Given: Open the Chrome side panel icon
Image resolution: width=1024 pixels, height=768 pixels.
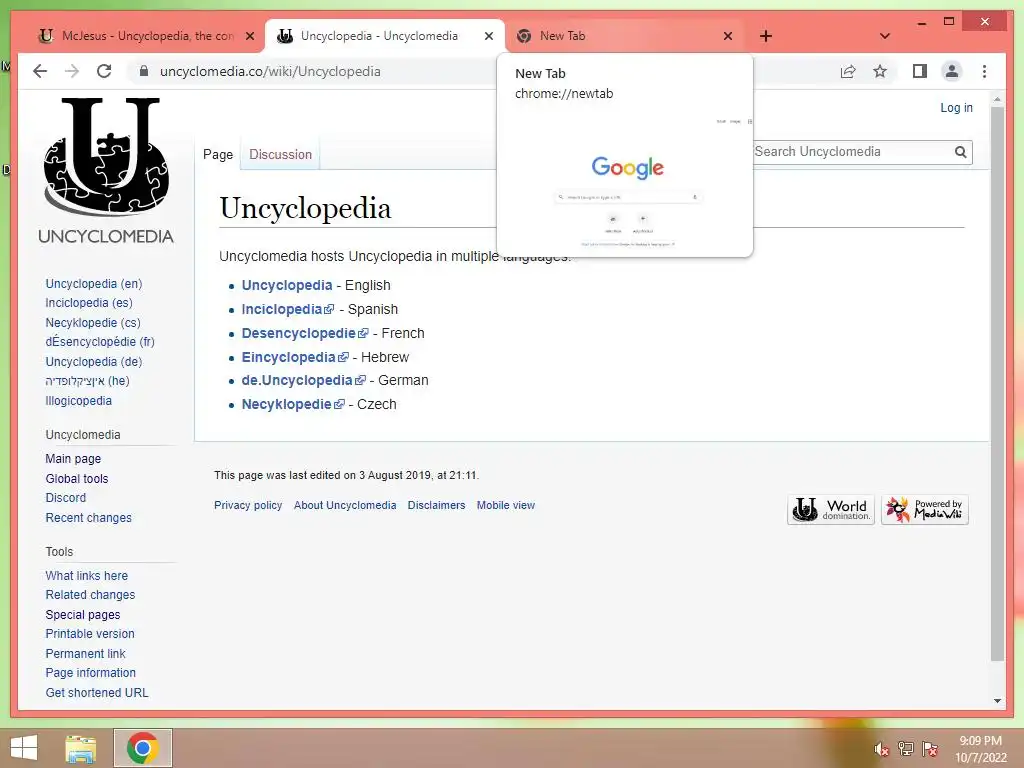Looking at the screenshot, I should click(920, 71).
